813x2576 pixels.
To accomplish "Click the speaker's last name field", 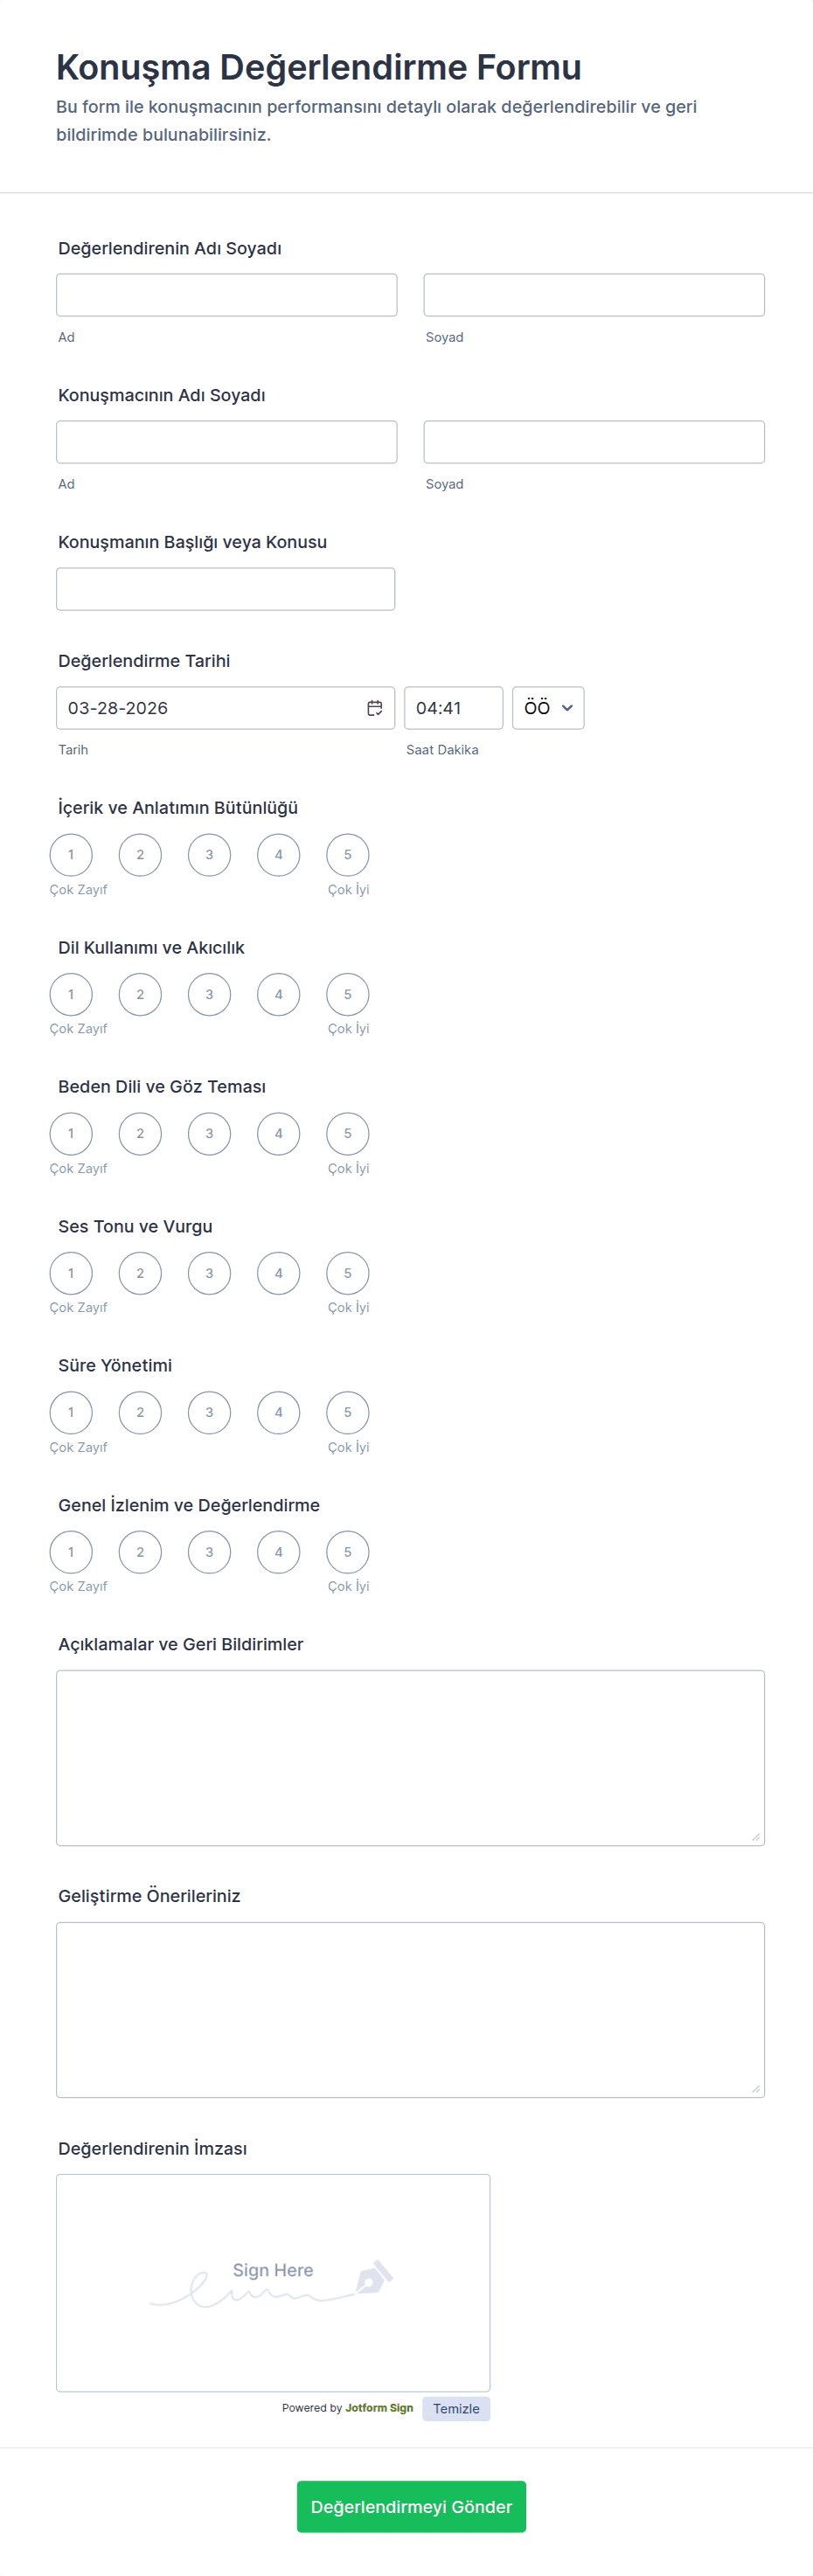I will point(593,442).
